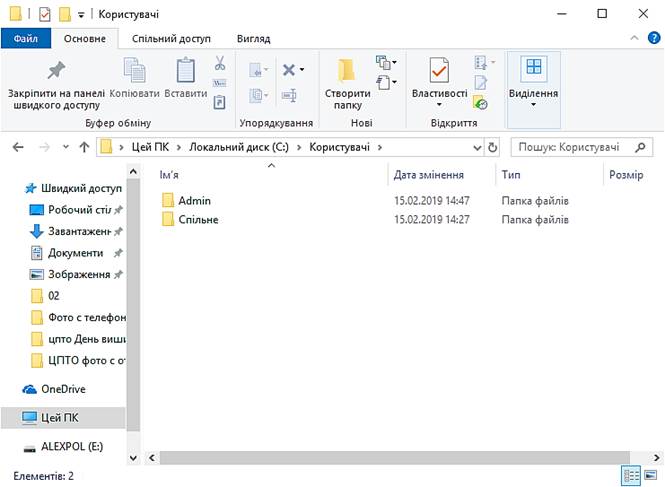Open Документи in navigation pane

(75, 253)
